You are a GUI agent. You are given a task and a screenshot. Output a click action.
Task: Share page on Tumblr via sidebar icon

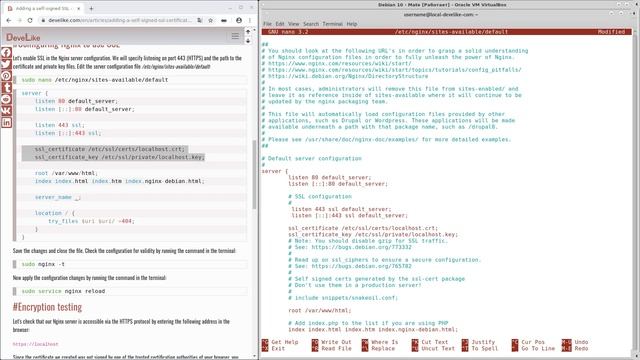coord(6,87)
